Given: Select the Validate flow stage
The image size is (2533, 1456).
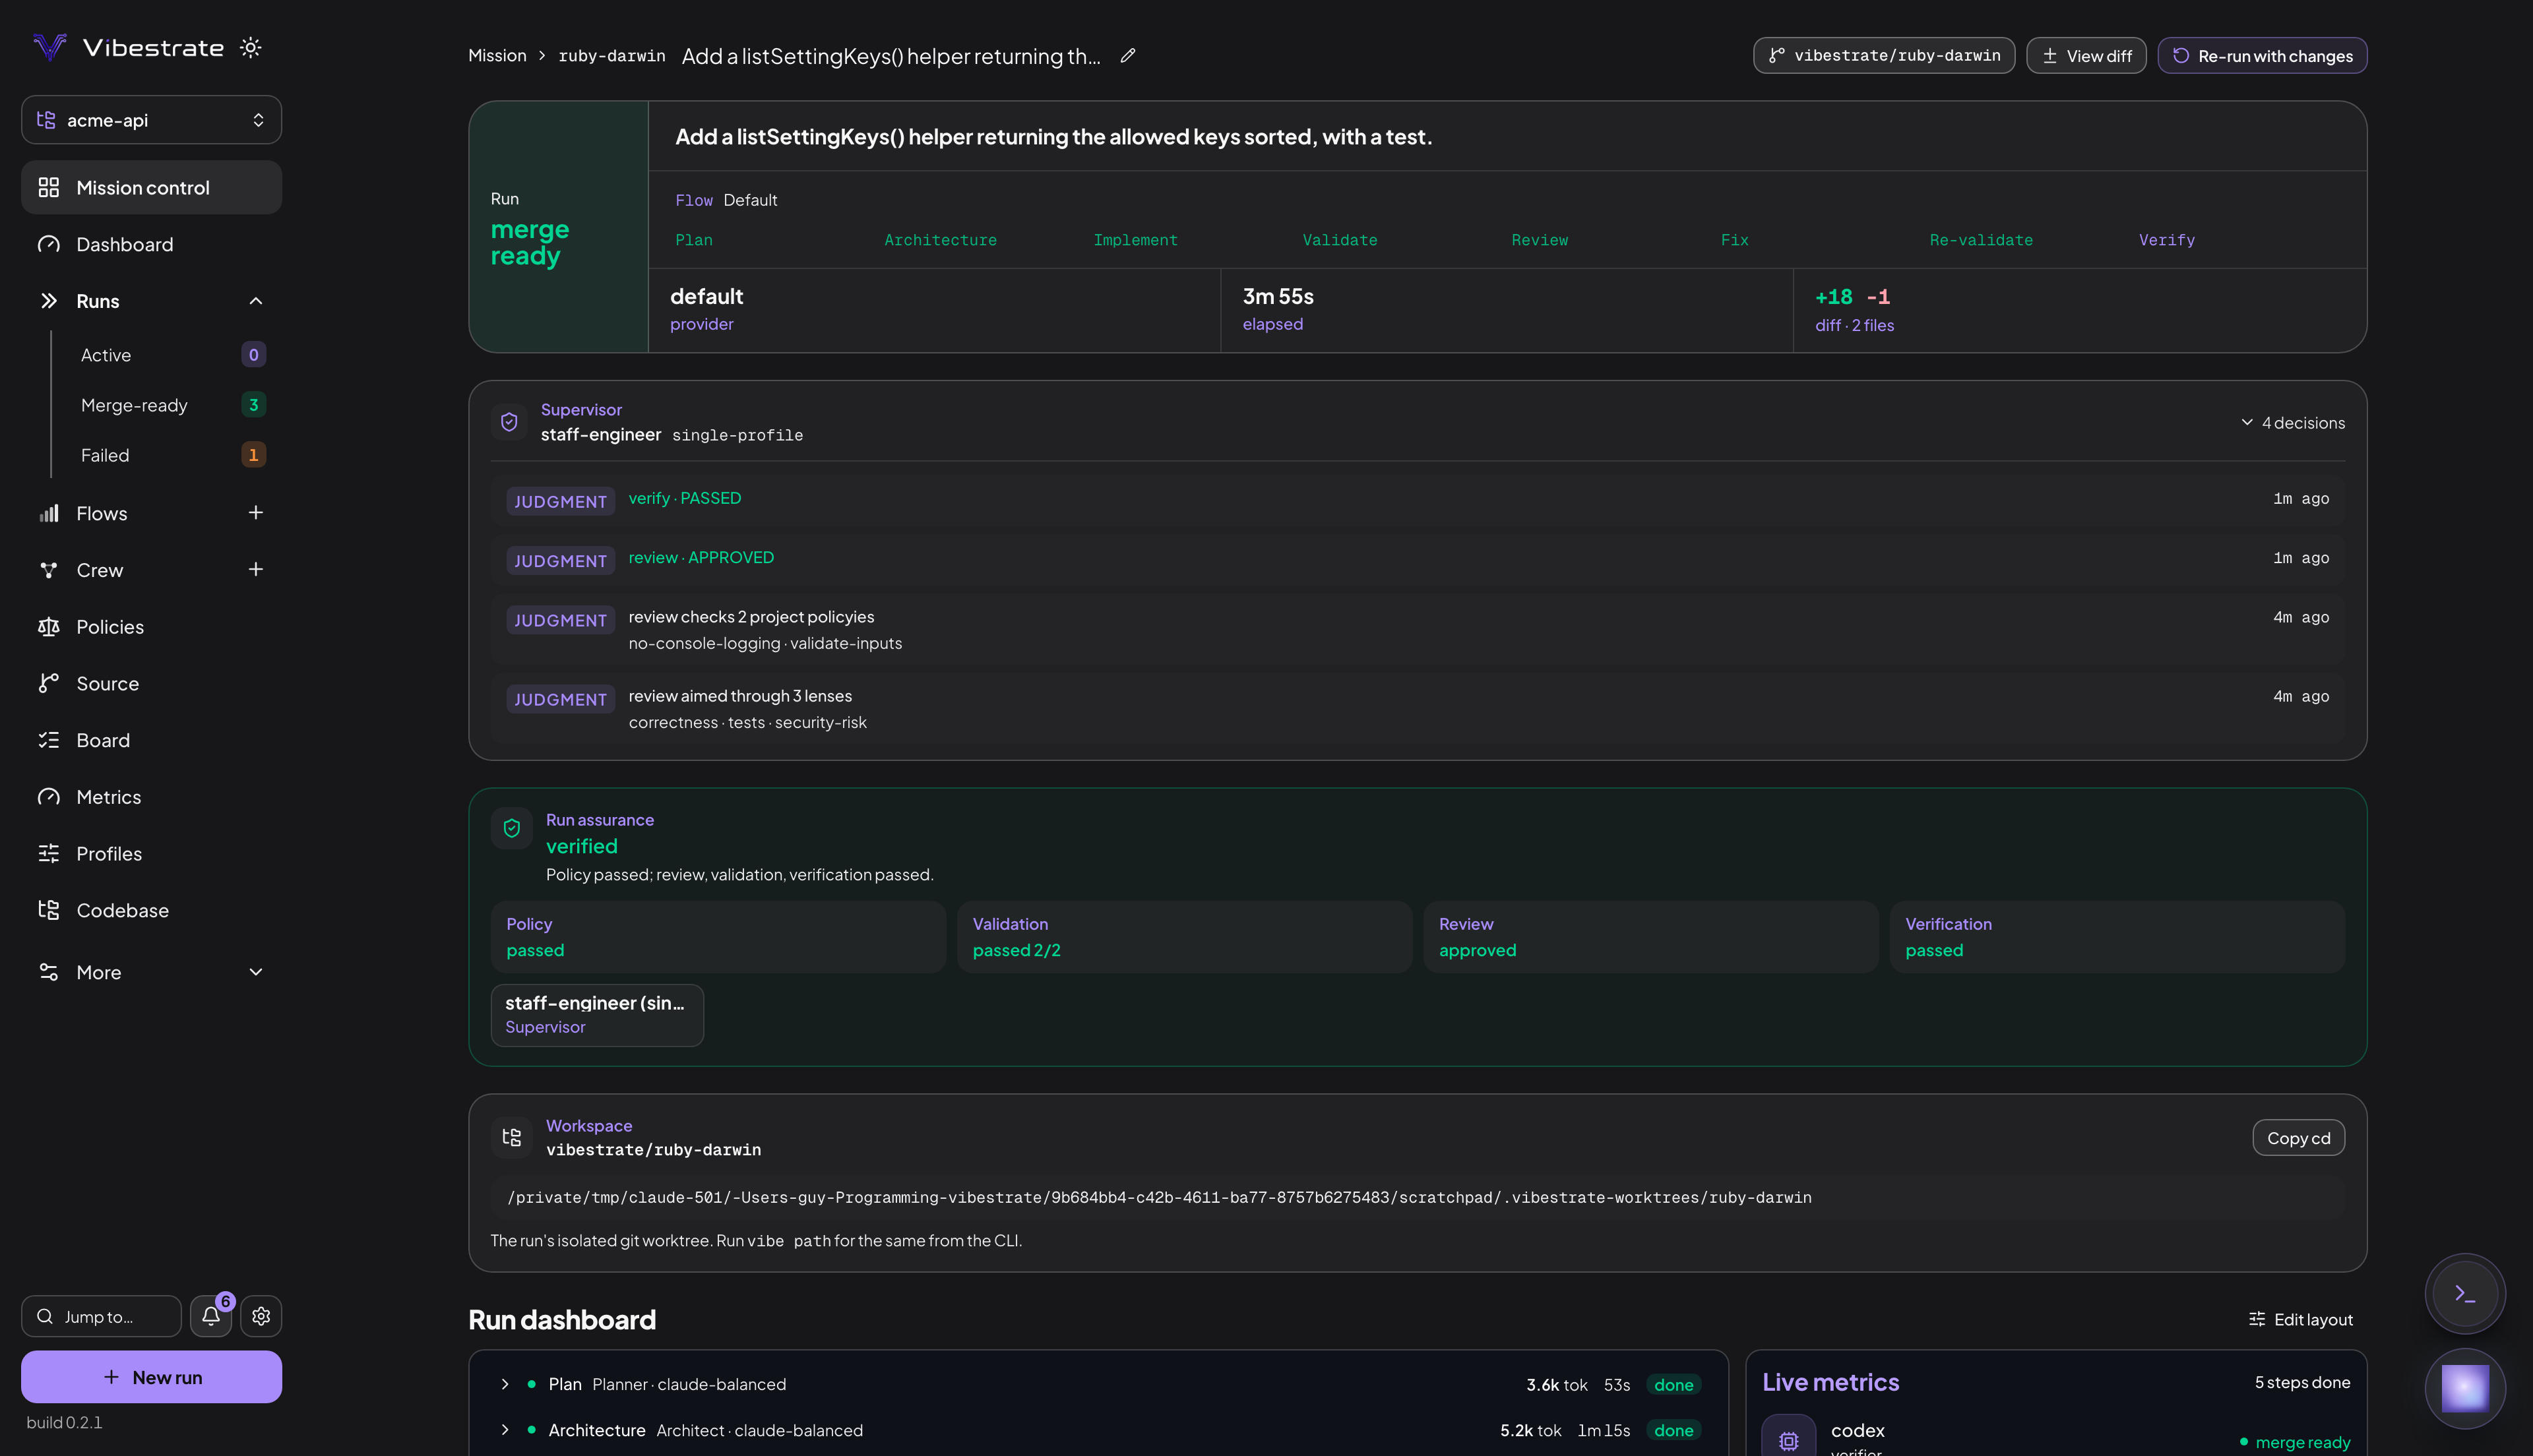Looking at the screenshot, I should 1340,240.
